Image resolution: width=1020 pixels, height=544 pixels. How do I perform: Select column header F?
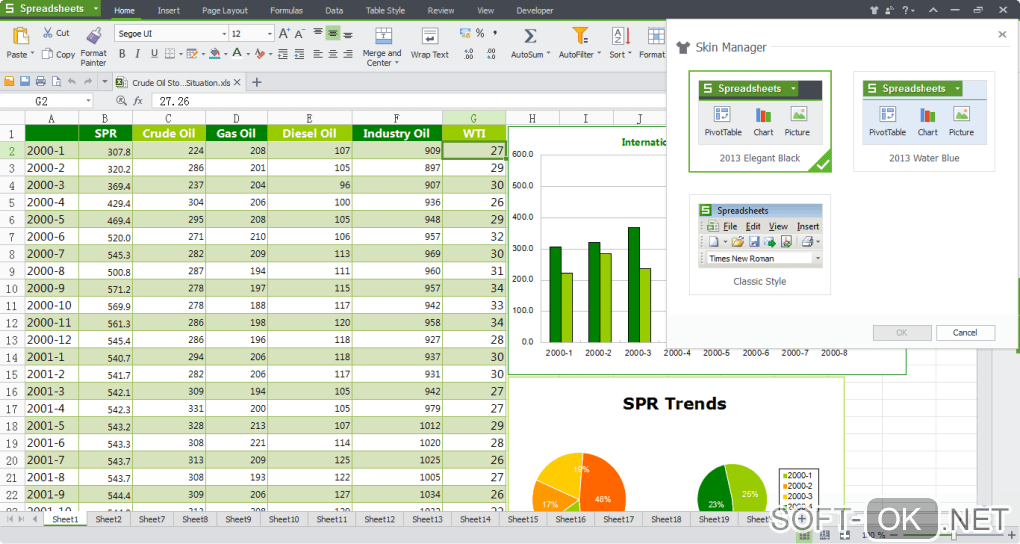(x=397, y=118)
